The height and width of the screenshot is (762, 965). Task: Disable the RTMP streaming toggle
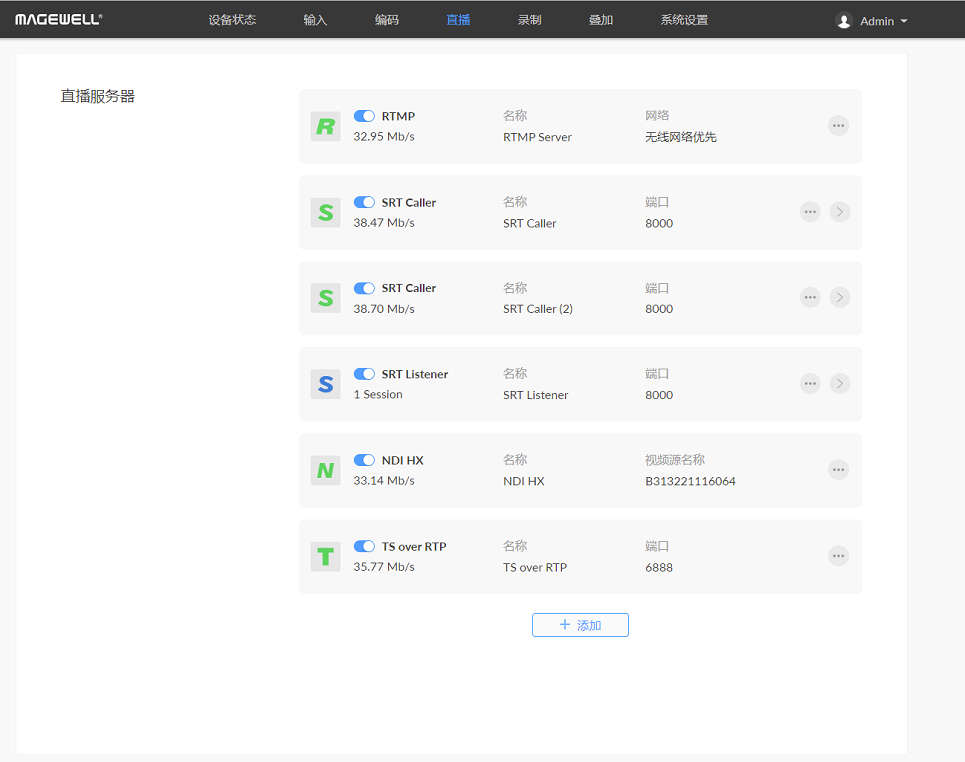(x=364, y=116)
